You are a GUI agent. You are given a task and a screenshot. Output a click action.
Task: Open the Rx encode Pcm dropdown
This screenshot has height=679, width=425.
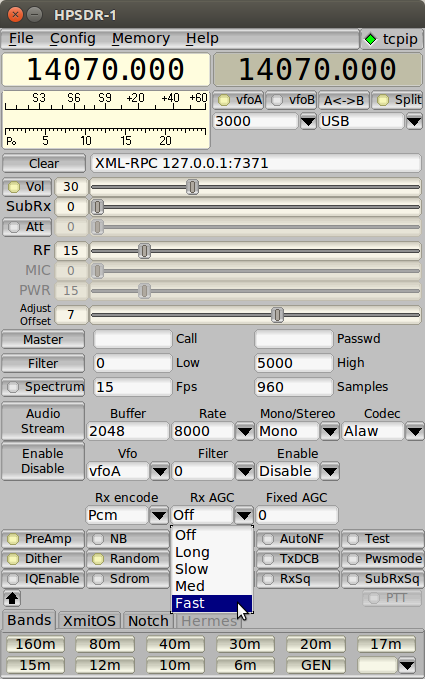click(x=159, y=515)
